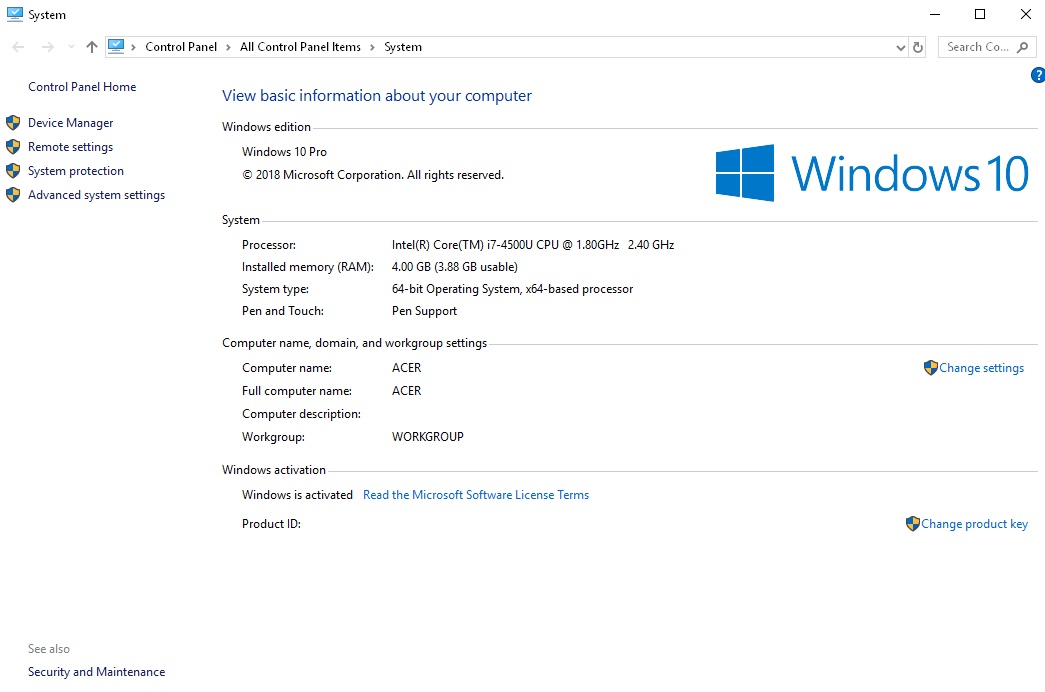Click the Product ID label
The height and width of the screenshot is (692, 1045).
click(271, 524)
